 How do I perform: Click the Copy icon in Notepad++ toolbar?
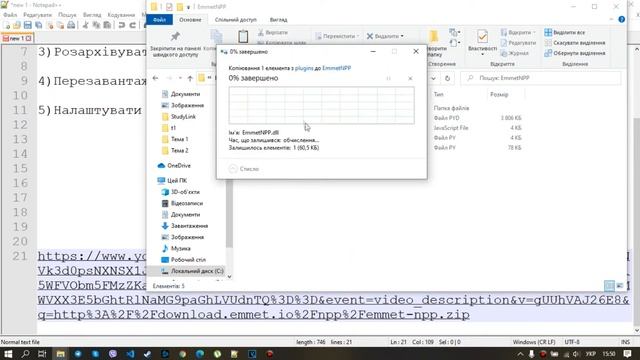[96, 25]
